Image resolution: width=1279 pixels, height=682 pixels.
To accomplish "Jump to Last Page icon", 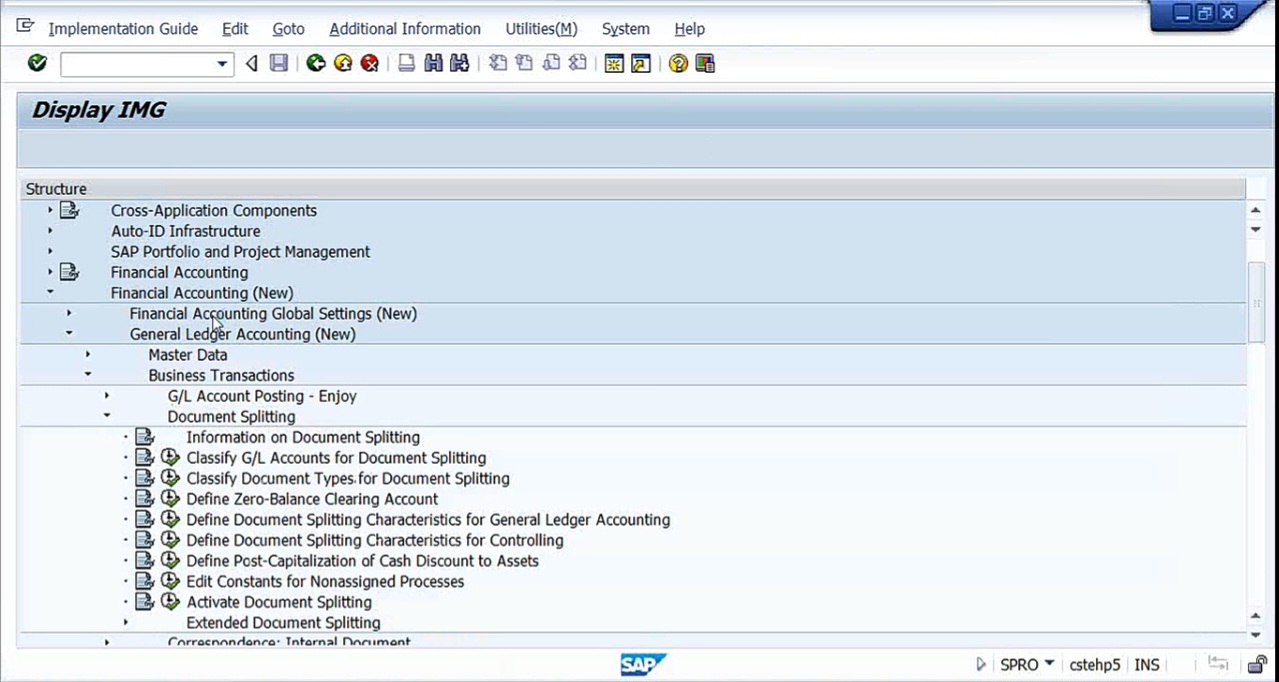I will point(578,63).
